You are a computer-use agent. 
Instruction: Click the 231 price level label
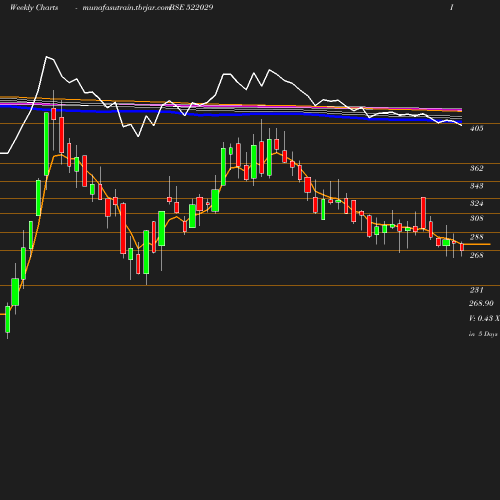point(476,290)
